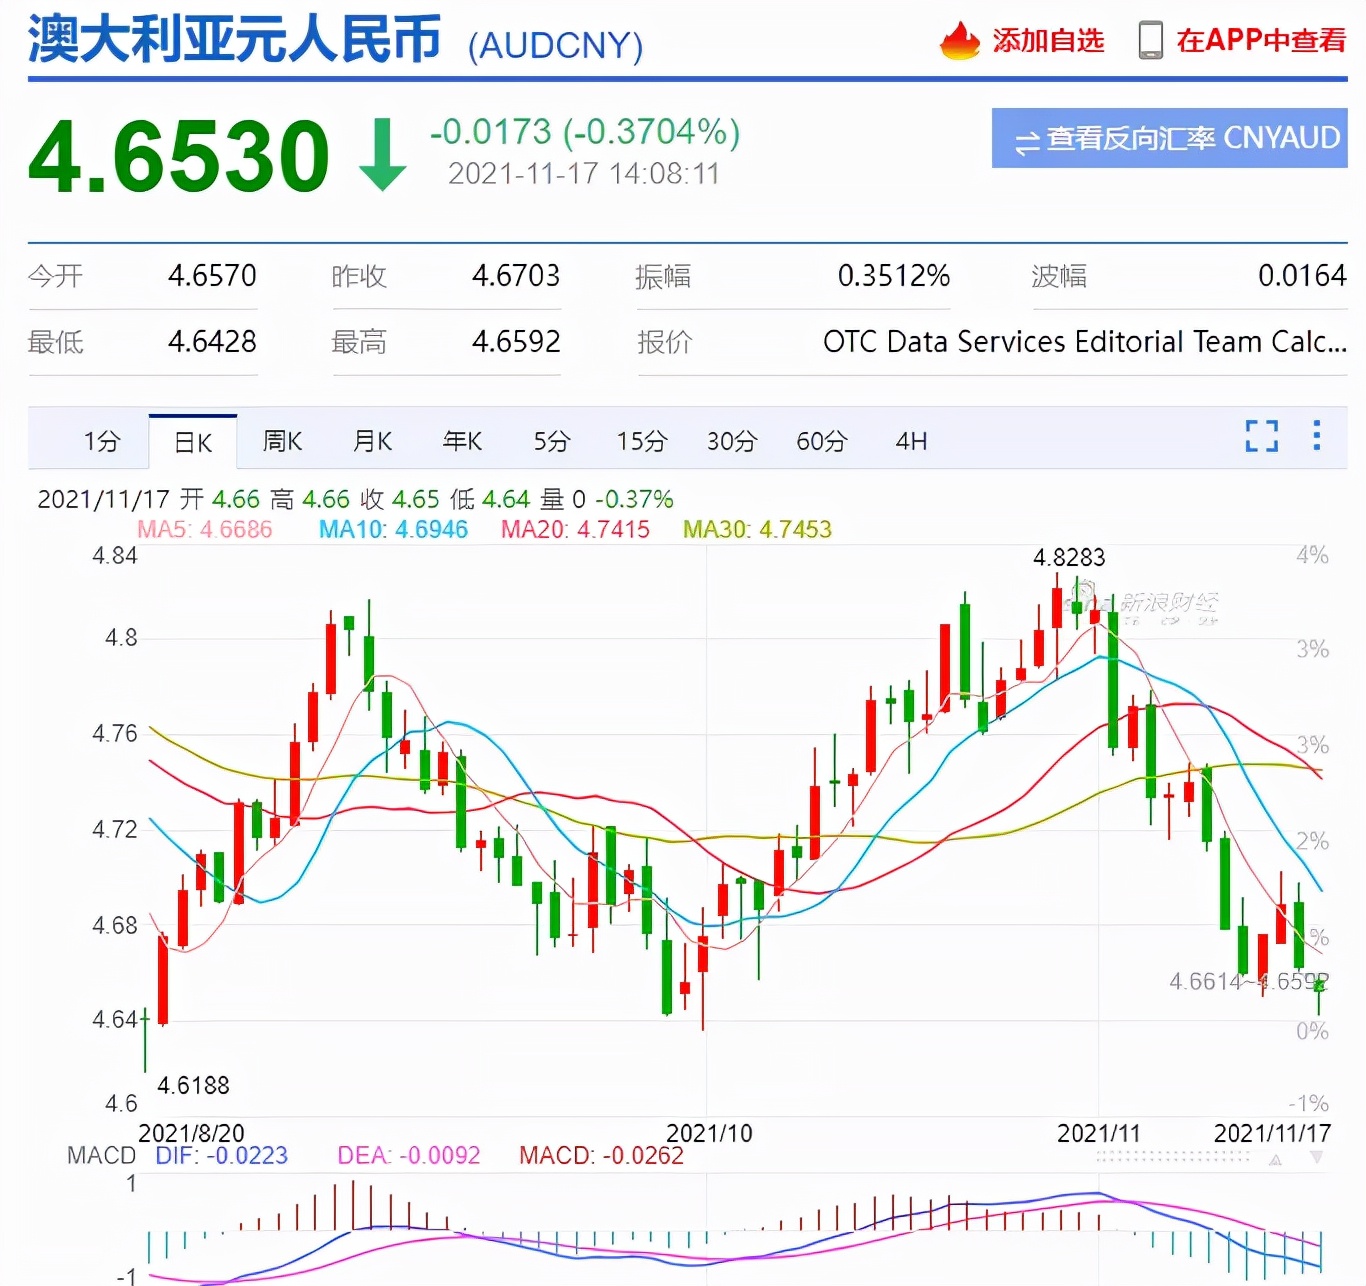Open the three-dot chart options menu
Image resolution: width=1366 pixels, height=1286 pixels.
1316,436
